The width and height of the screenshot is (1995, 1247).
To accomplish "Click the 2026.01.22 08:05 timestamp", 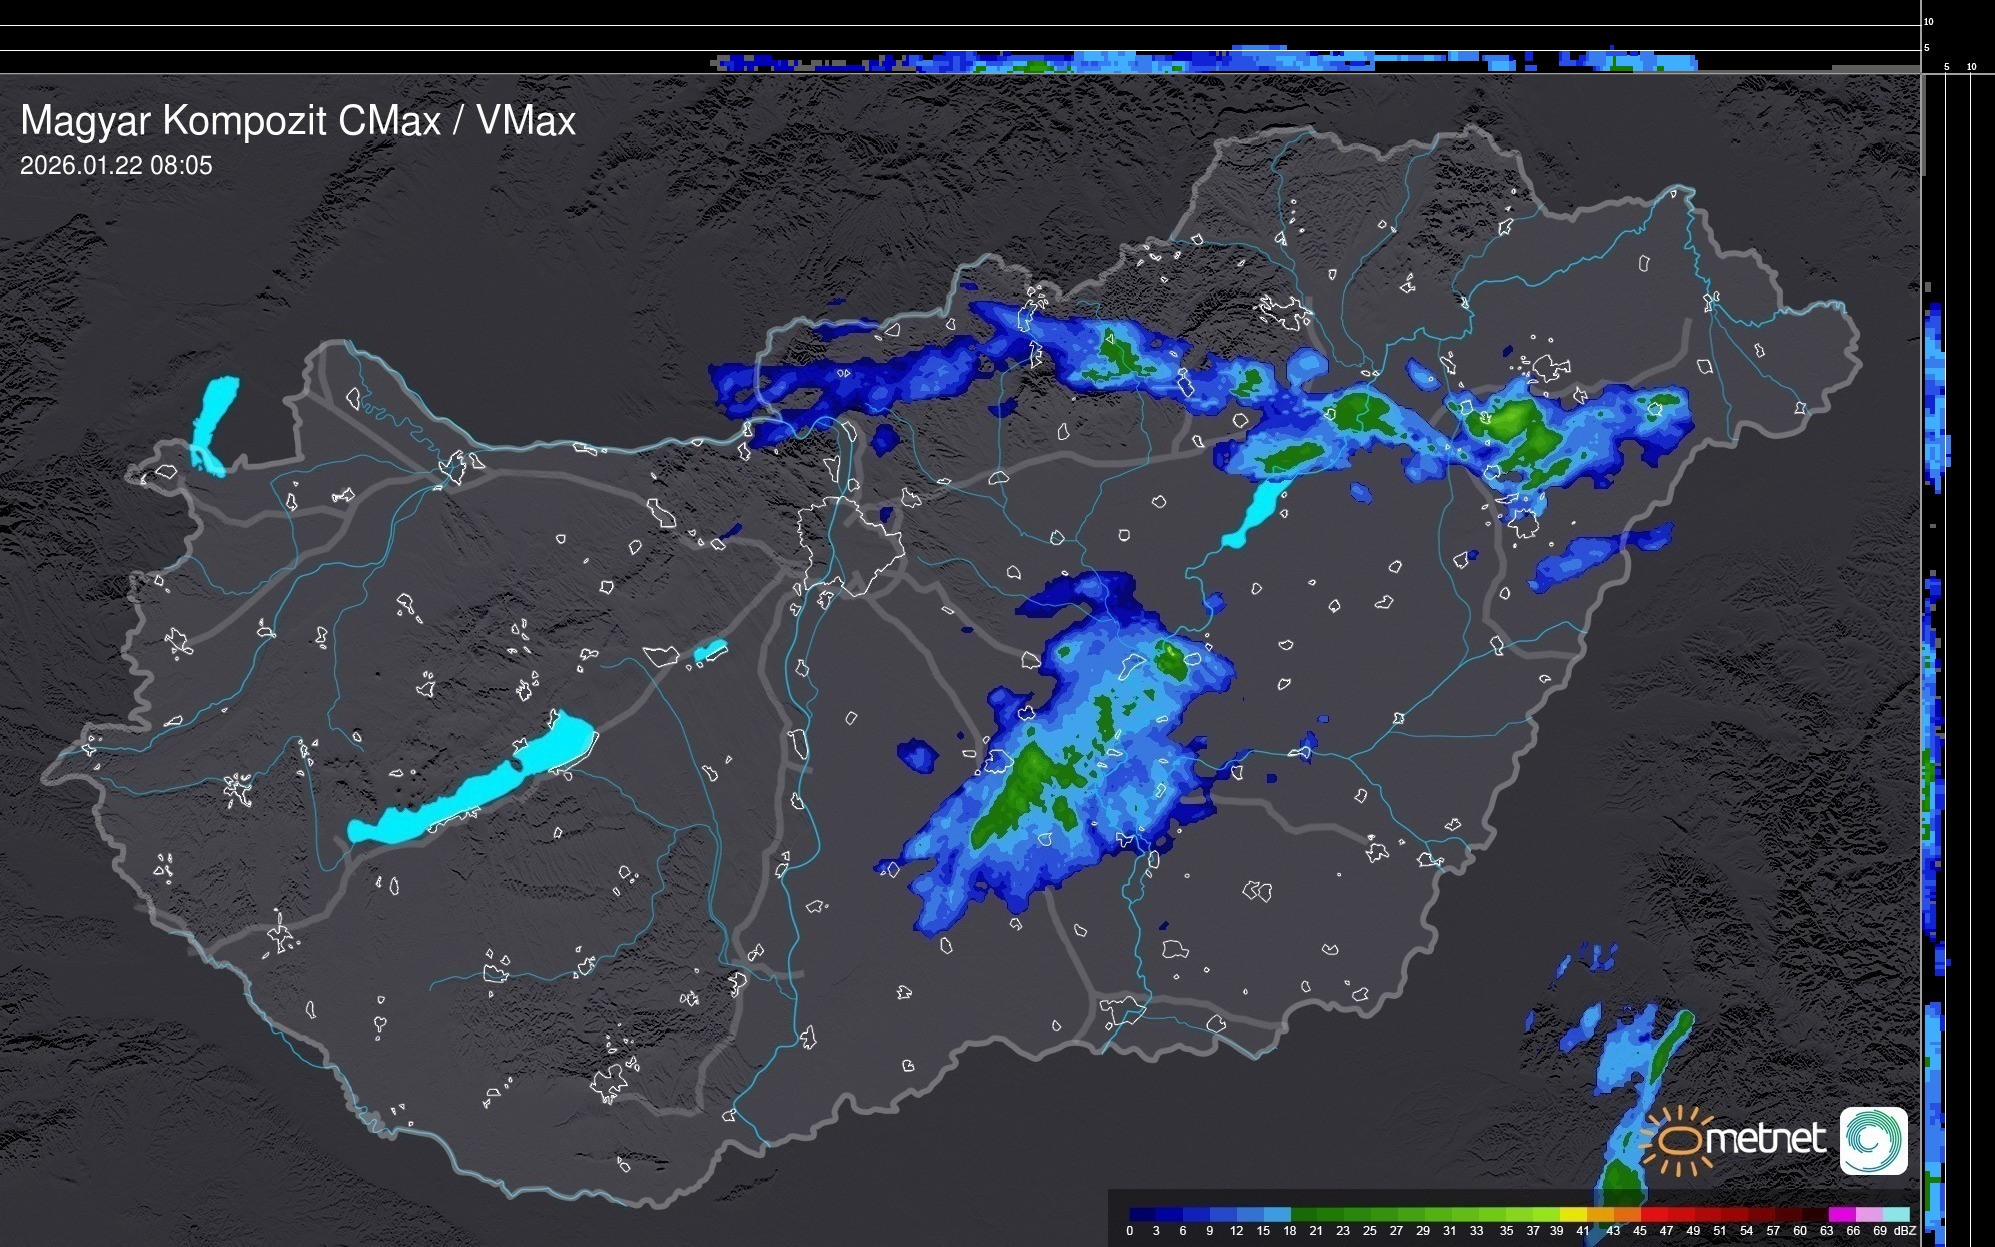I will point(116,166).
